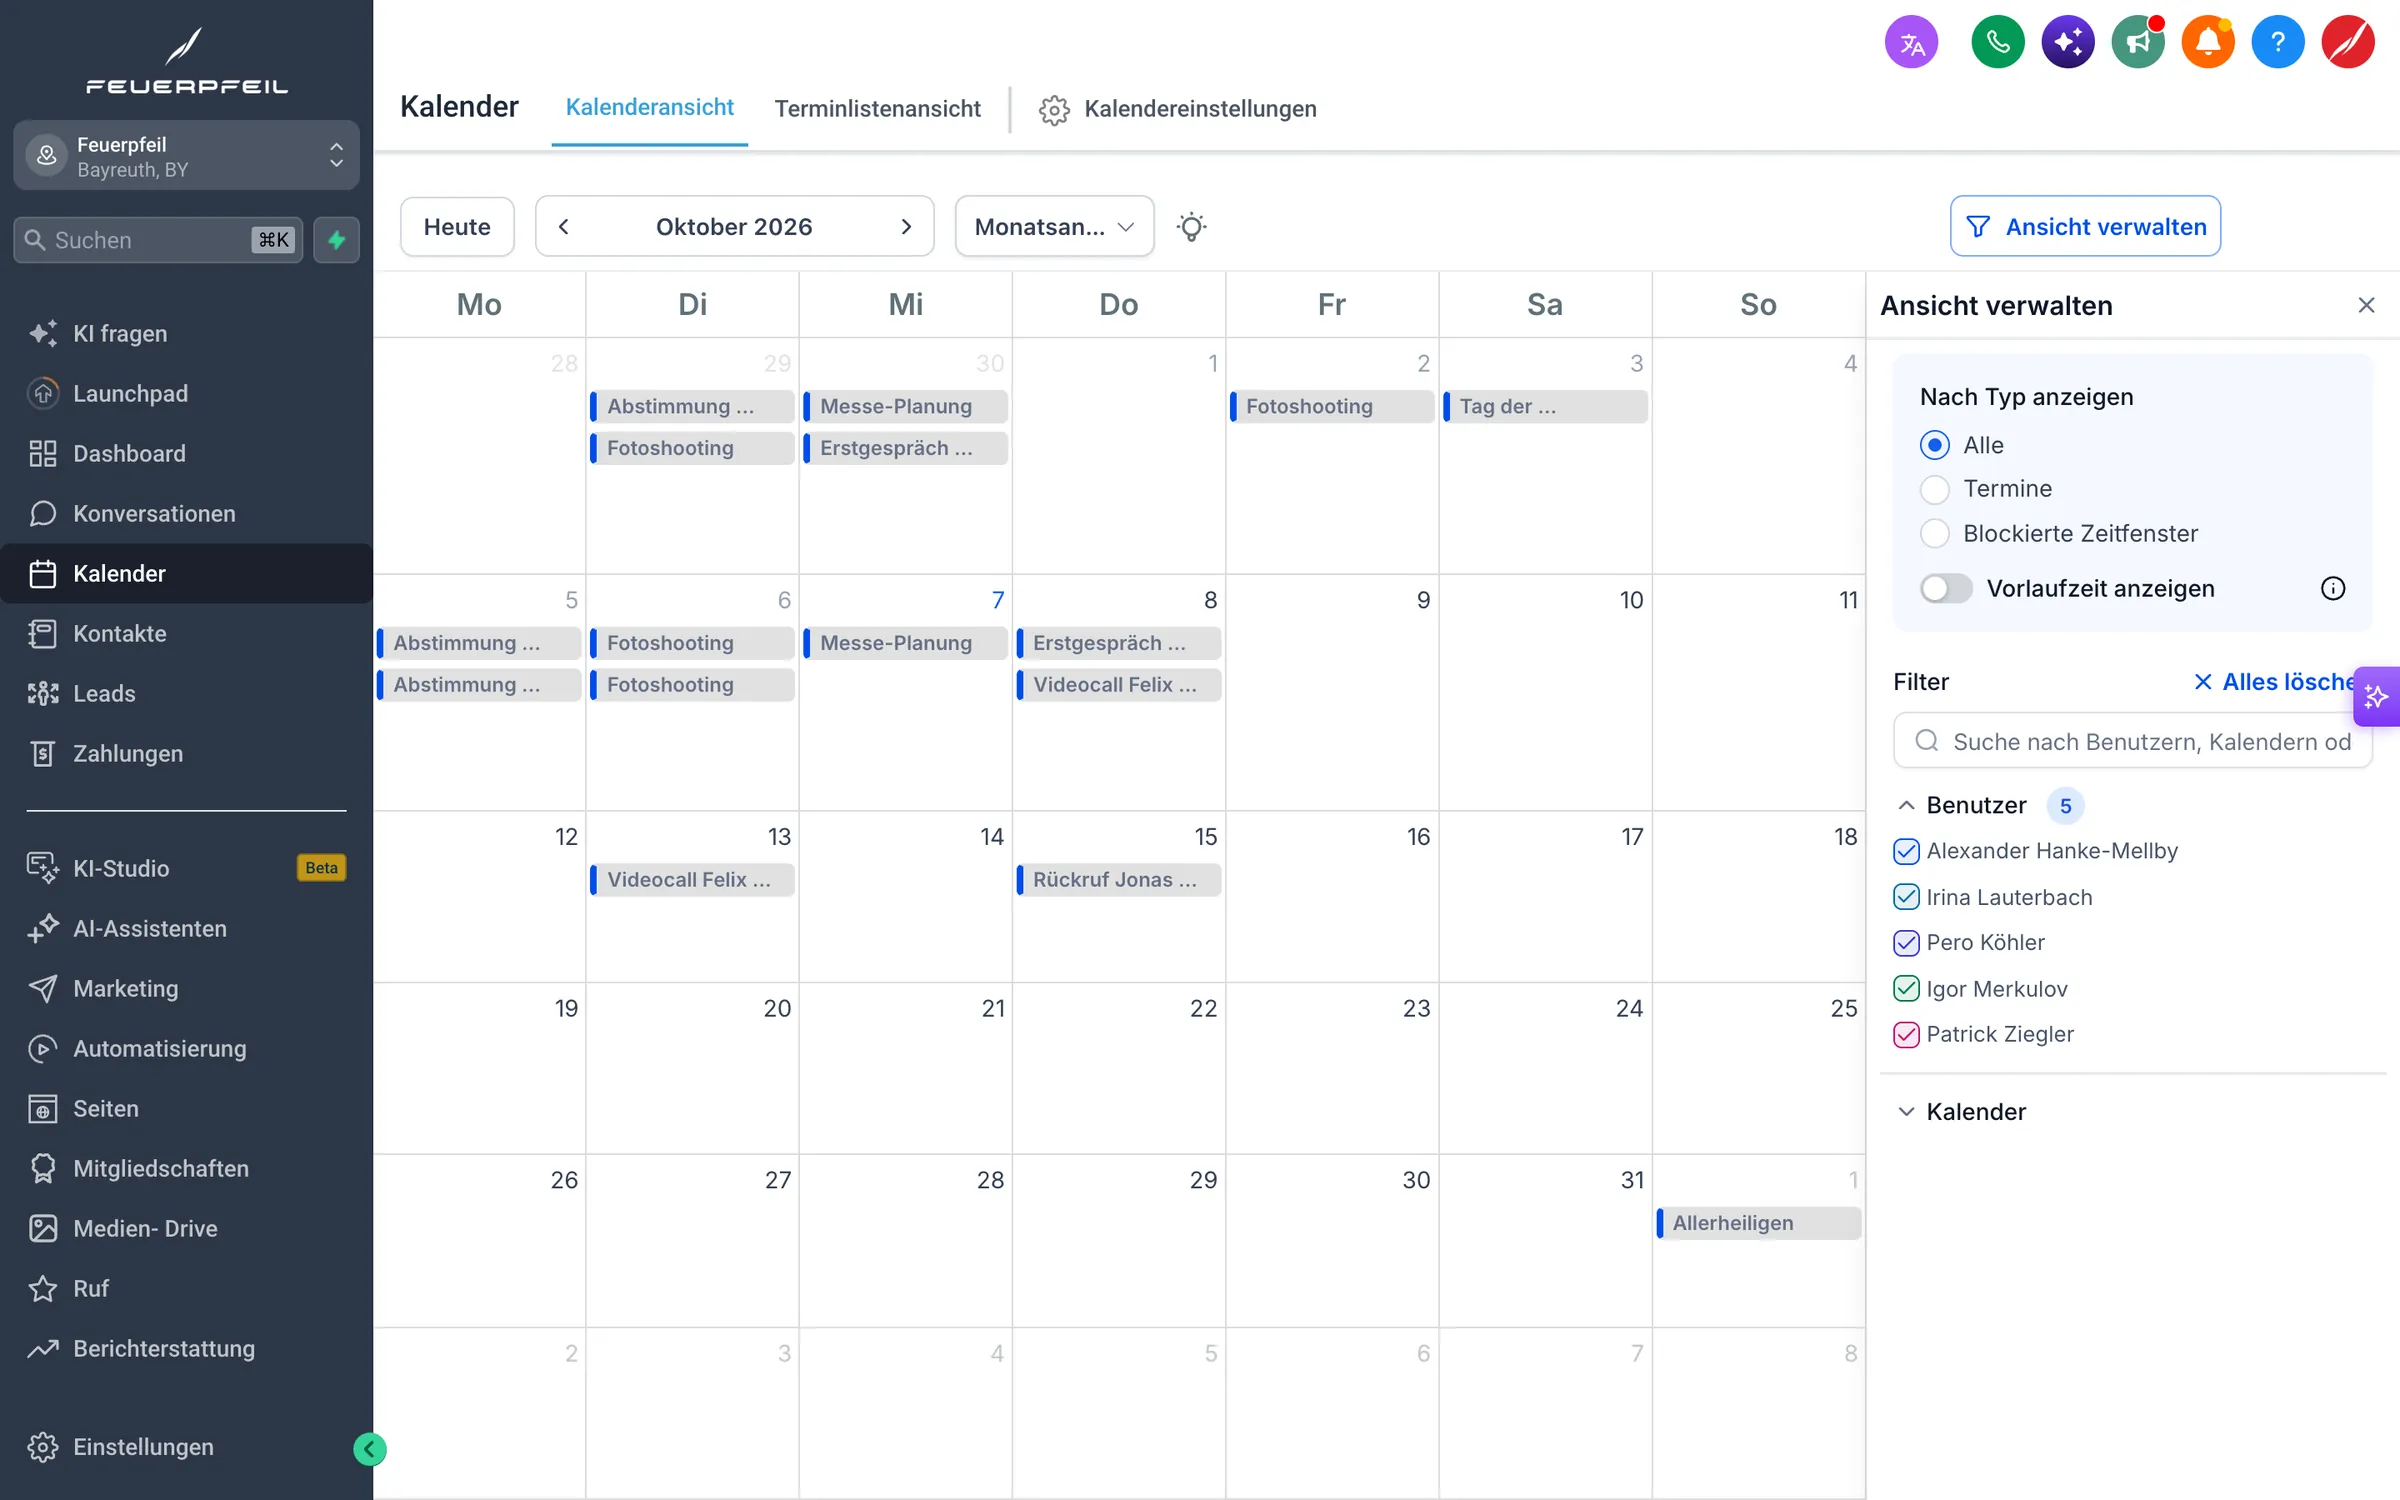Uncheck Irina Lauterbach checkbox
The image size is (2400, 1500).
(1906, 897)
